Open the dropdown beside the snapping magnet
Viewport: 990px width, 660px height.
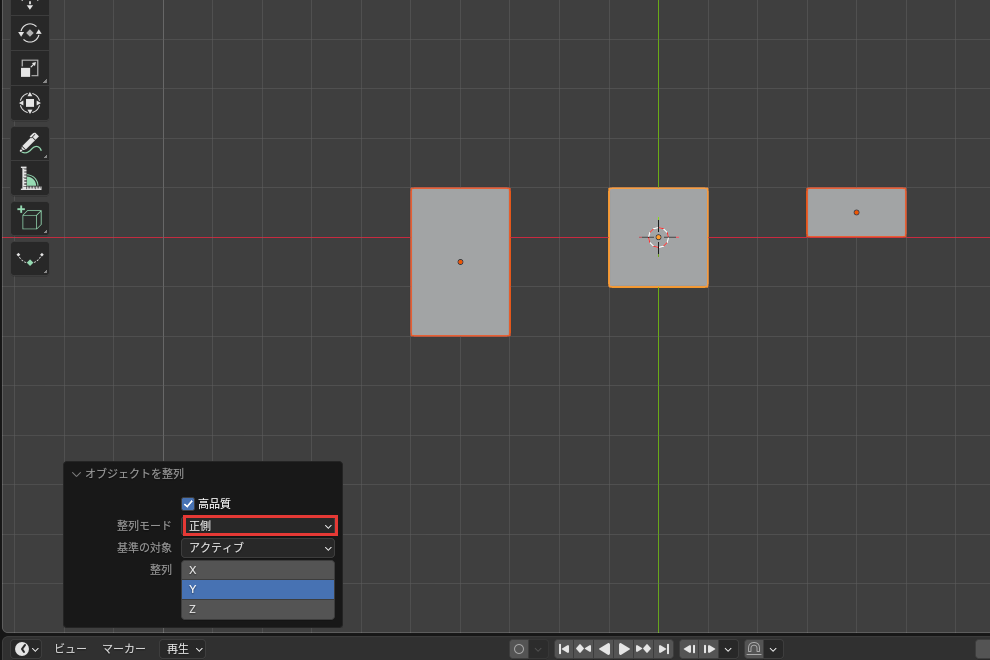[773, 649]
